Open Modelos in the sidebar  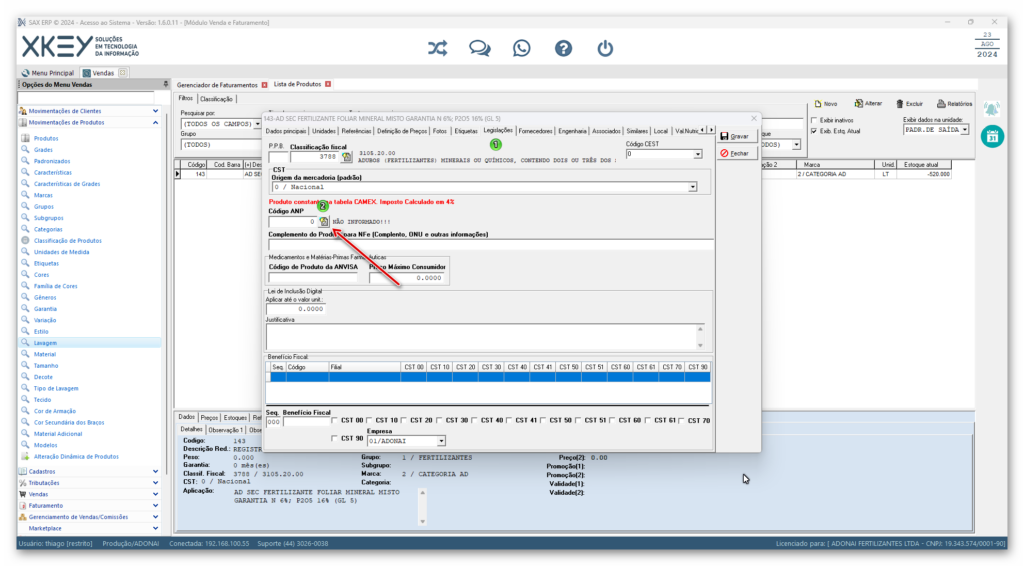[45, 445]
